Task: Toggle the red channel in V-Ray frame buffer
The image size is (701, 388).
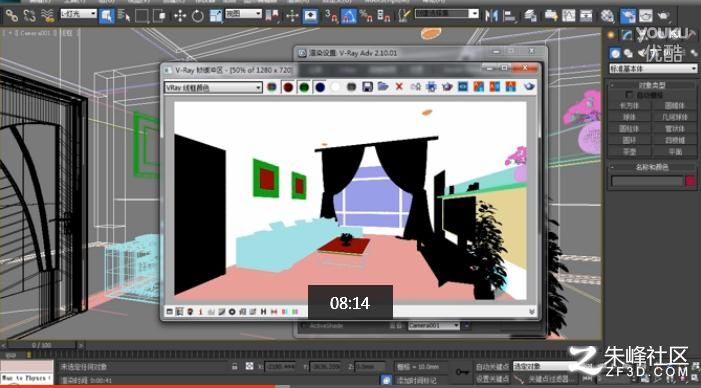Action: click(x=288, y=87)
